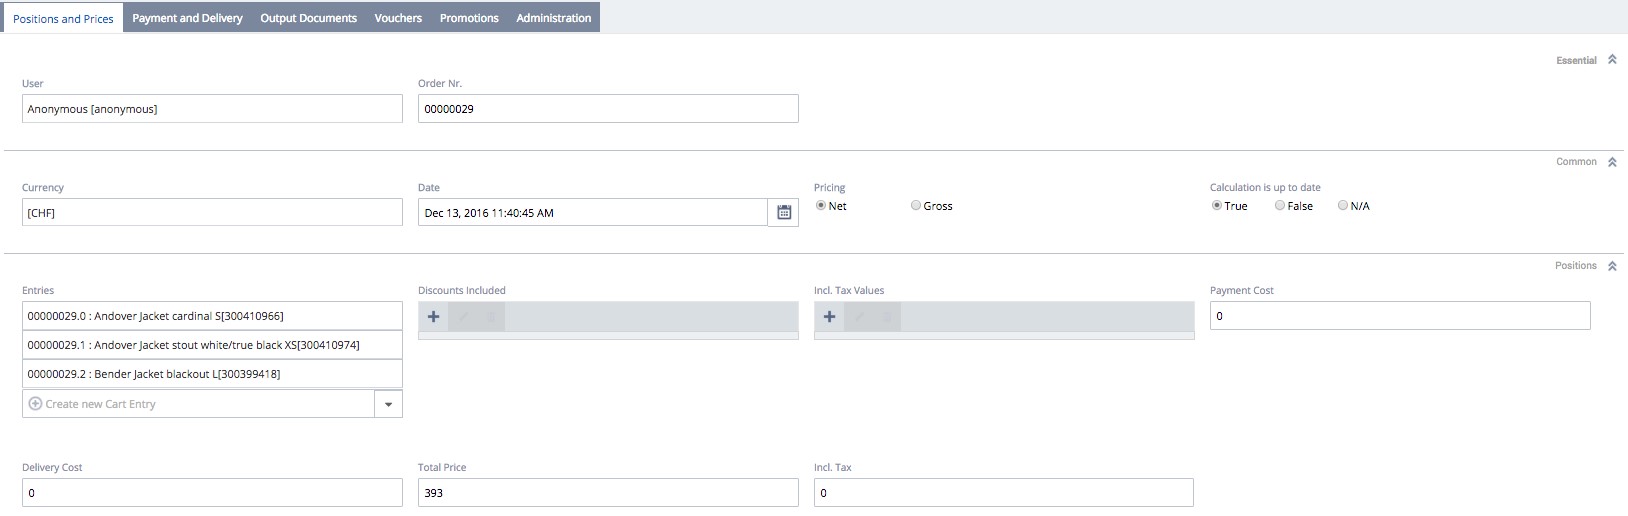
Task: Click the Total Price input field
Action: point(608,492)
